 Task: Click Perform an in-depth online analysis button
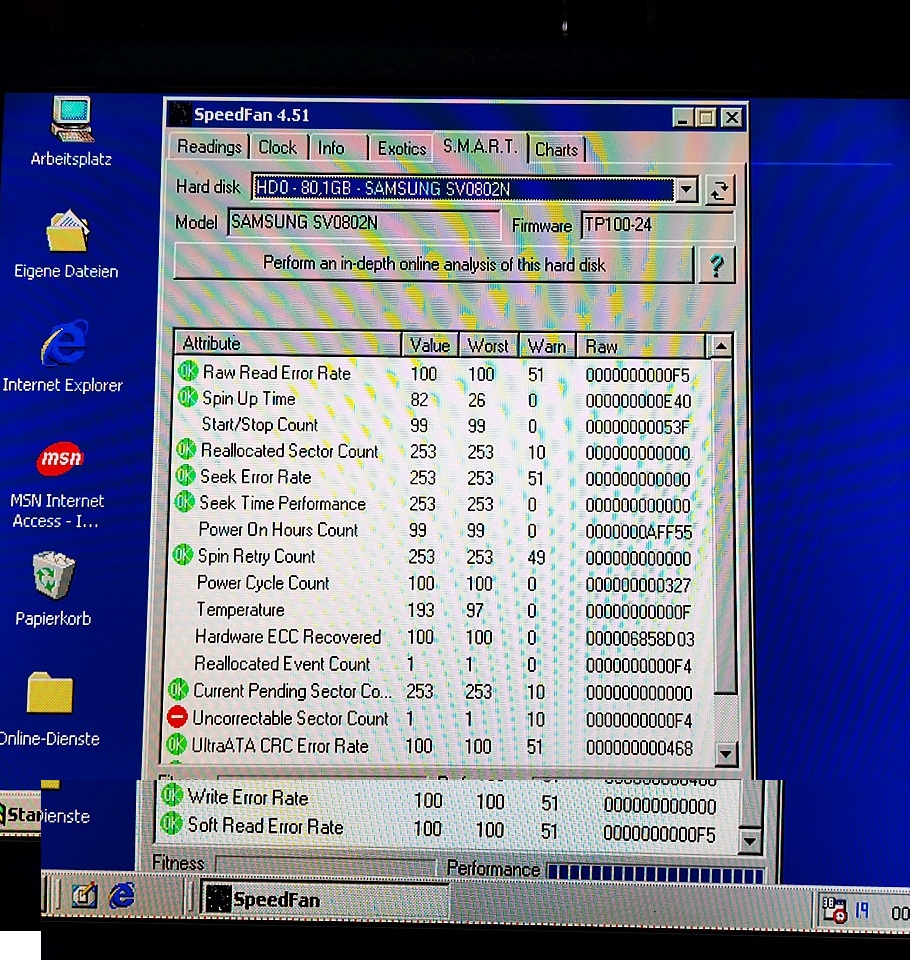(434, 264)
